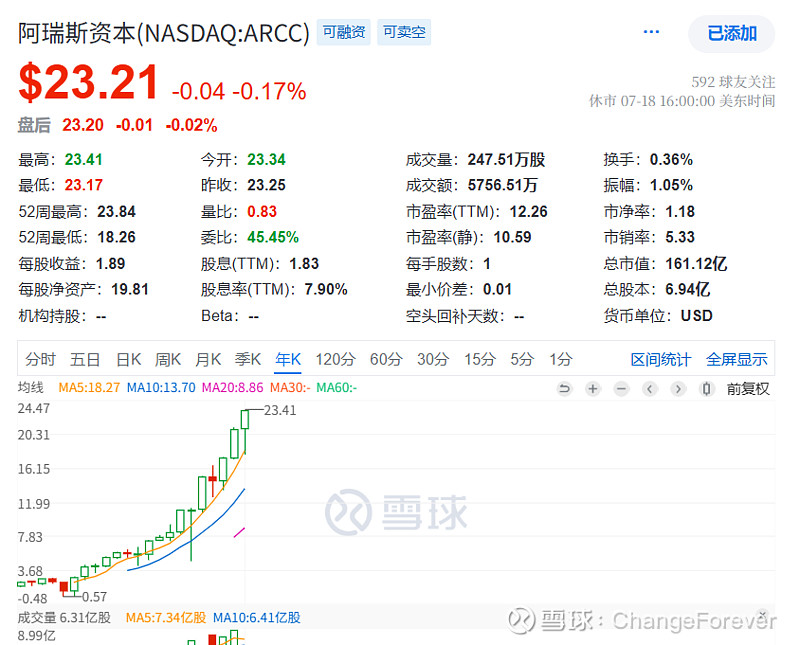Click the MA10:13.70 moving average label
Screen dimensions: 800x645
(x=161, y=388)
